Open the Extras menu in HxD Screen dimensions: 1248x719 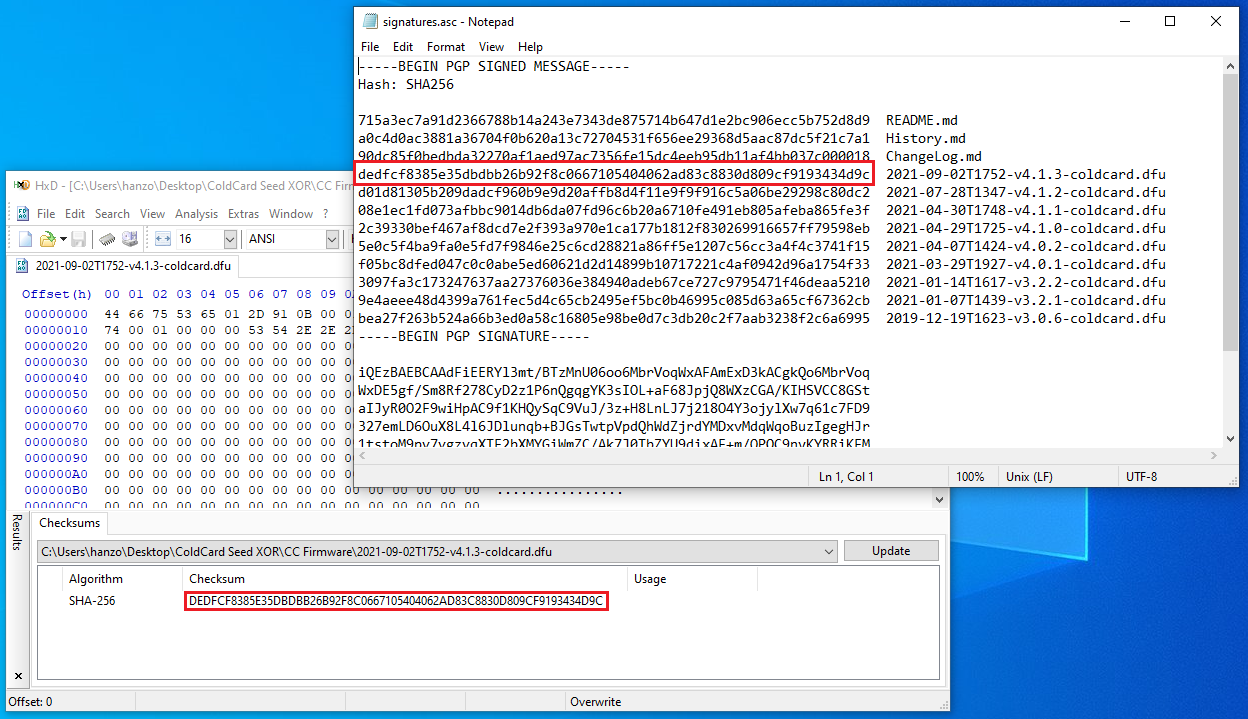coord(243,213)
